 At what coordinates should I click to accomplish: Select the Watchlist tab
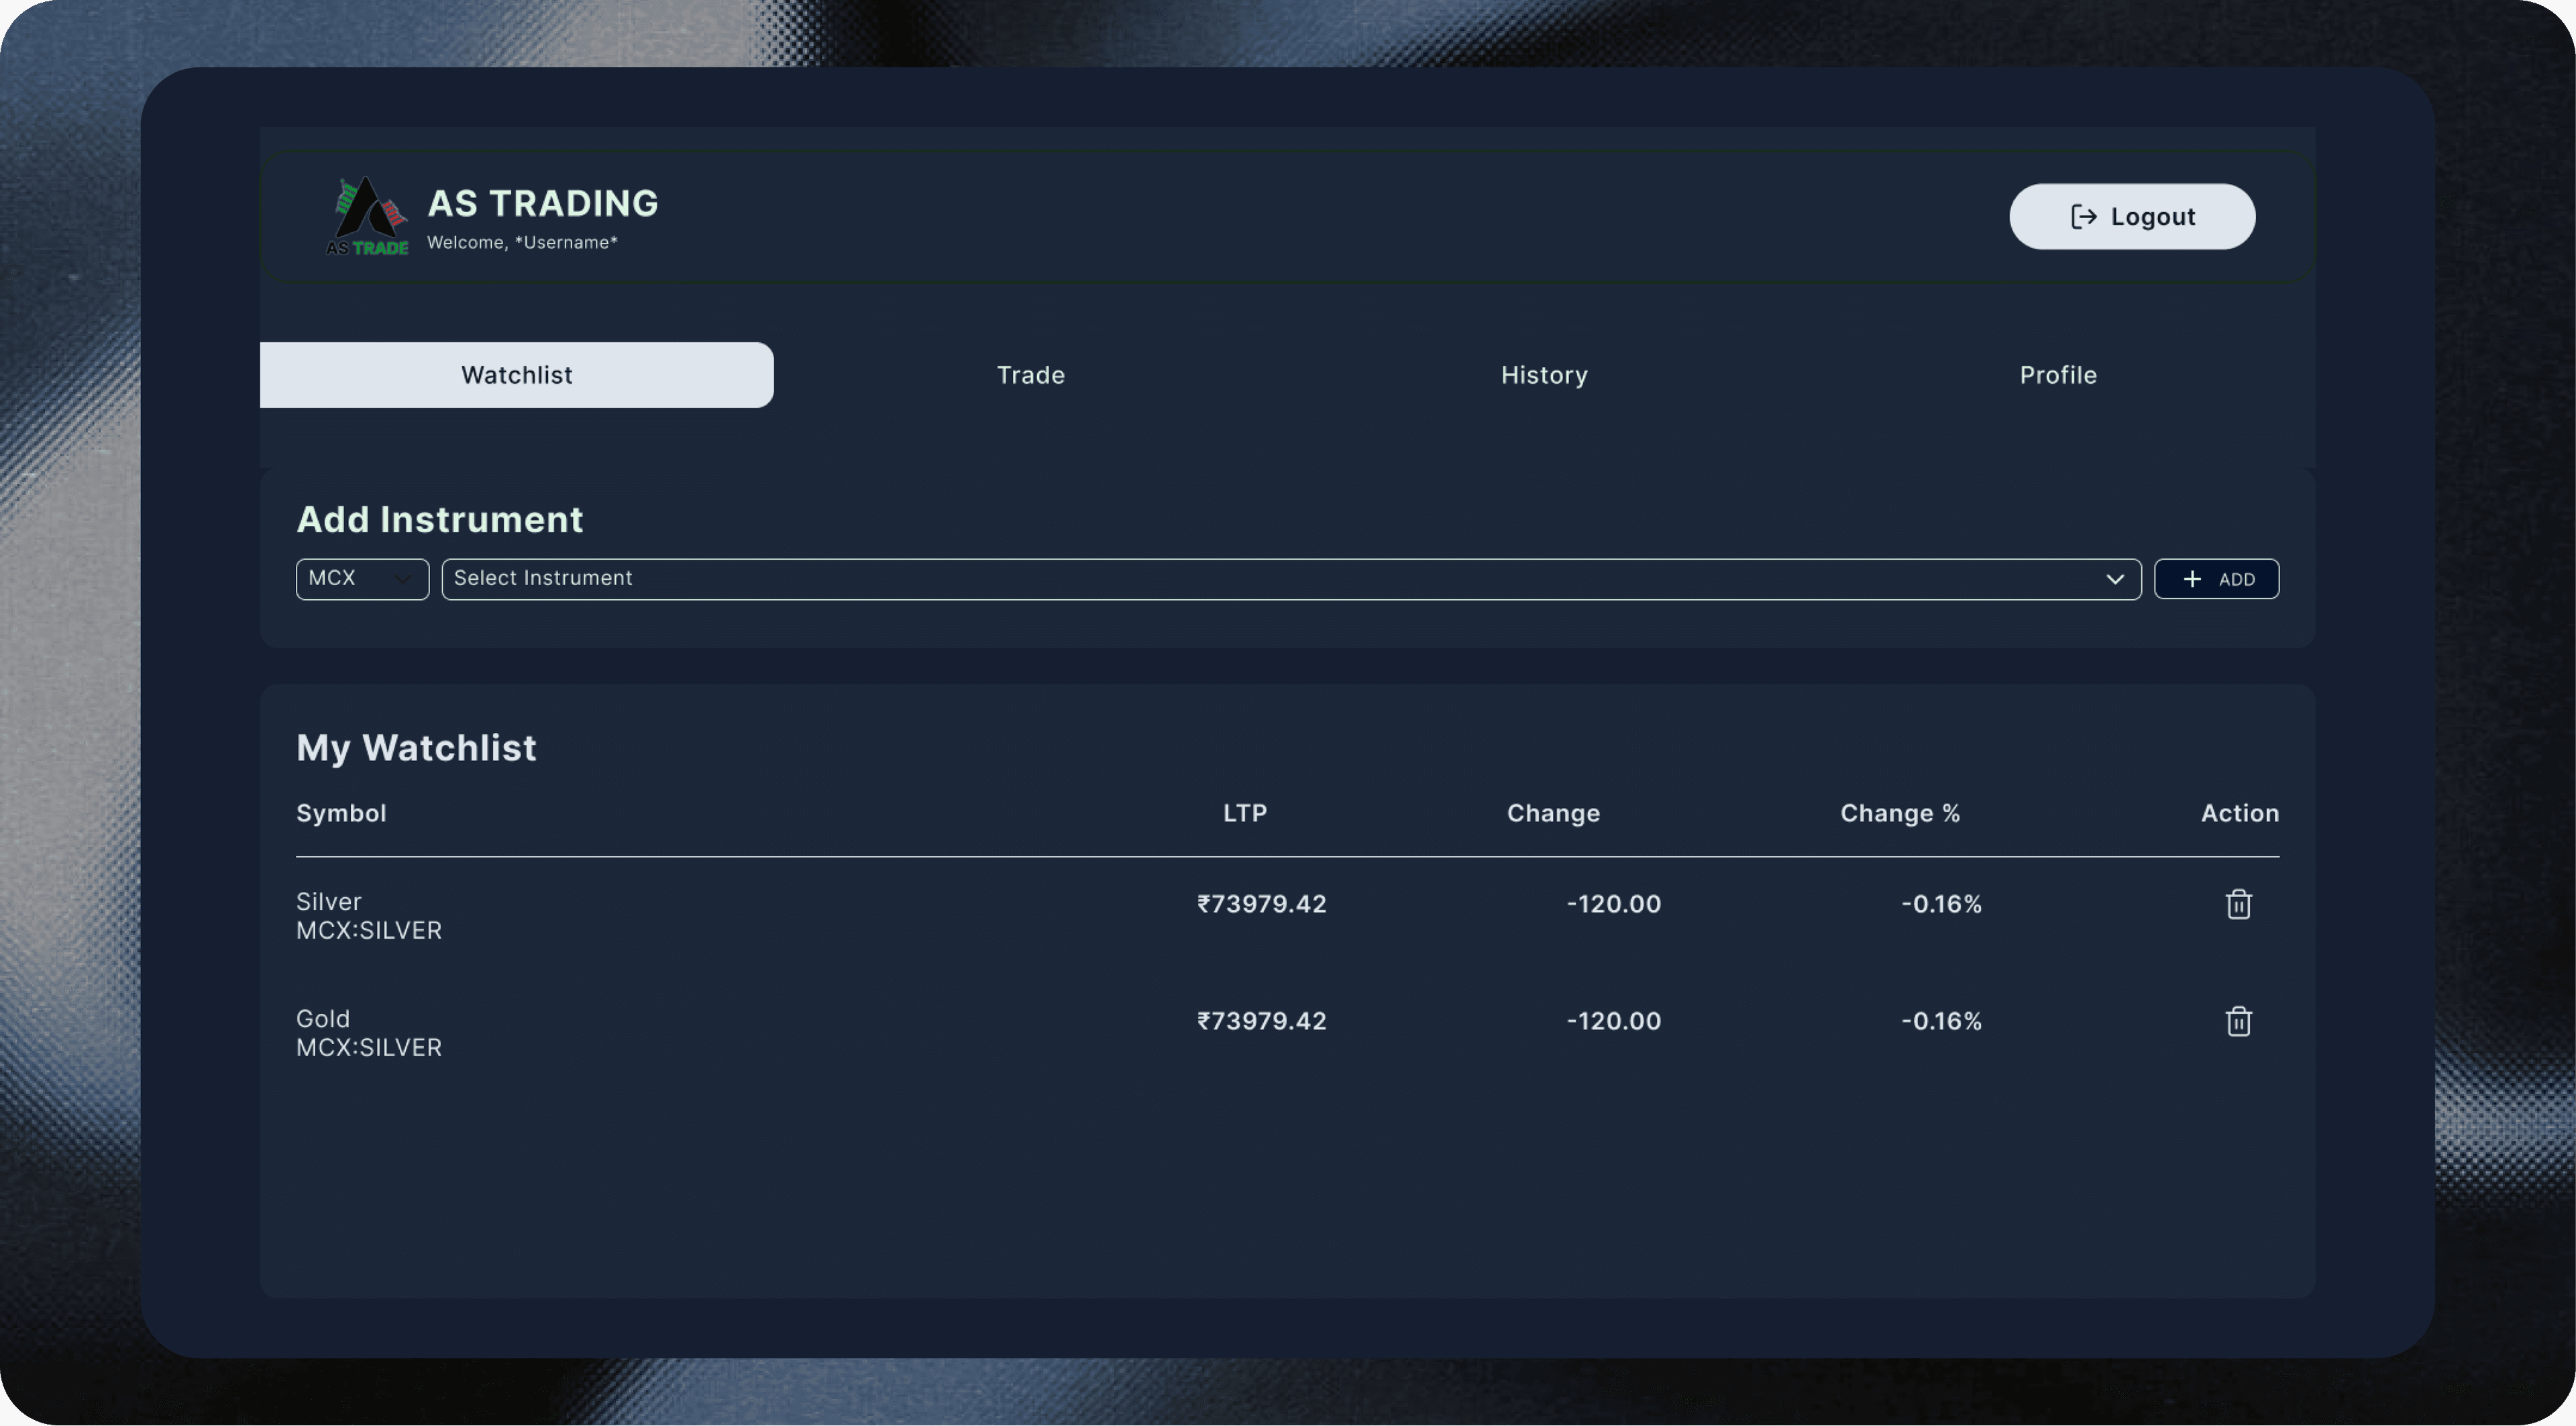pyautogui.click(x=516, y=375)
